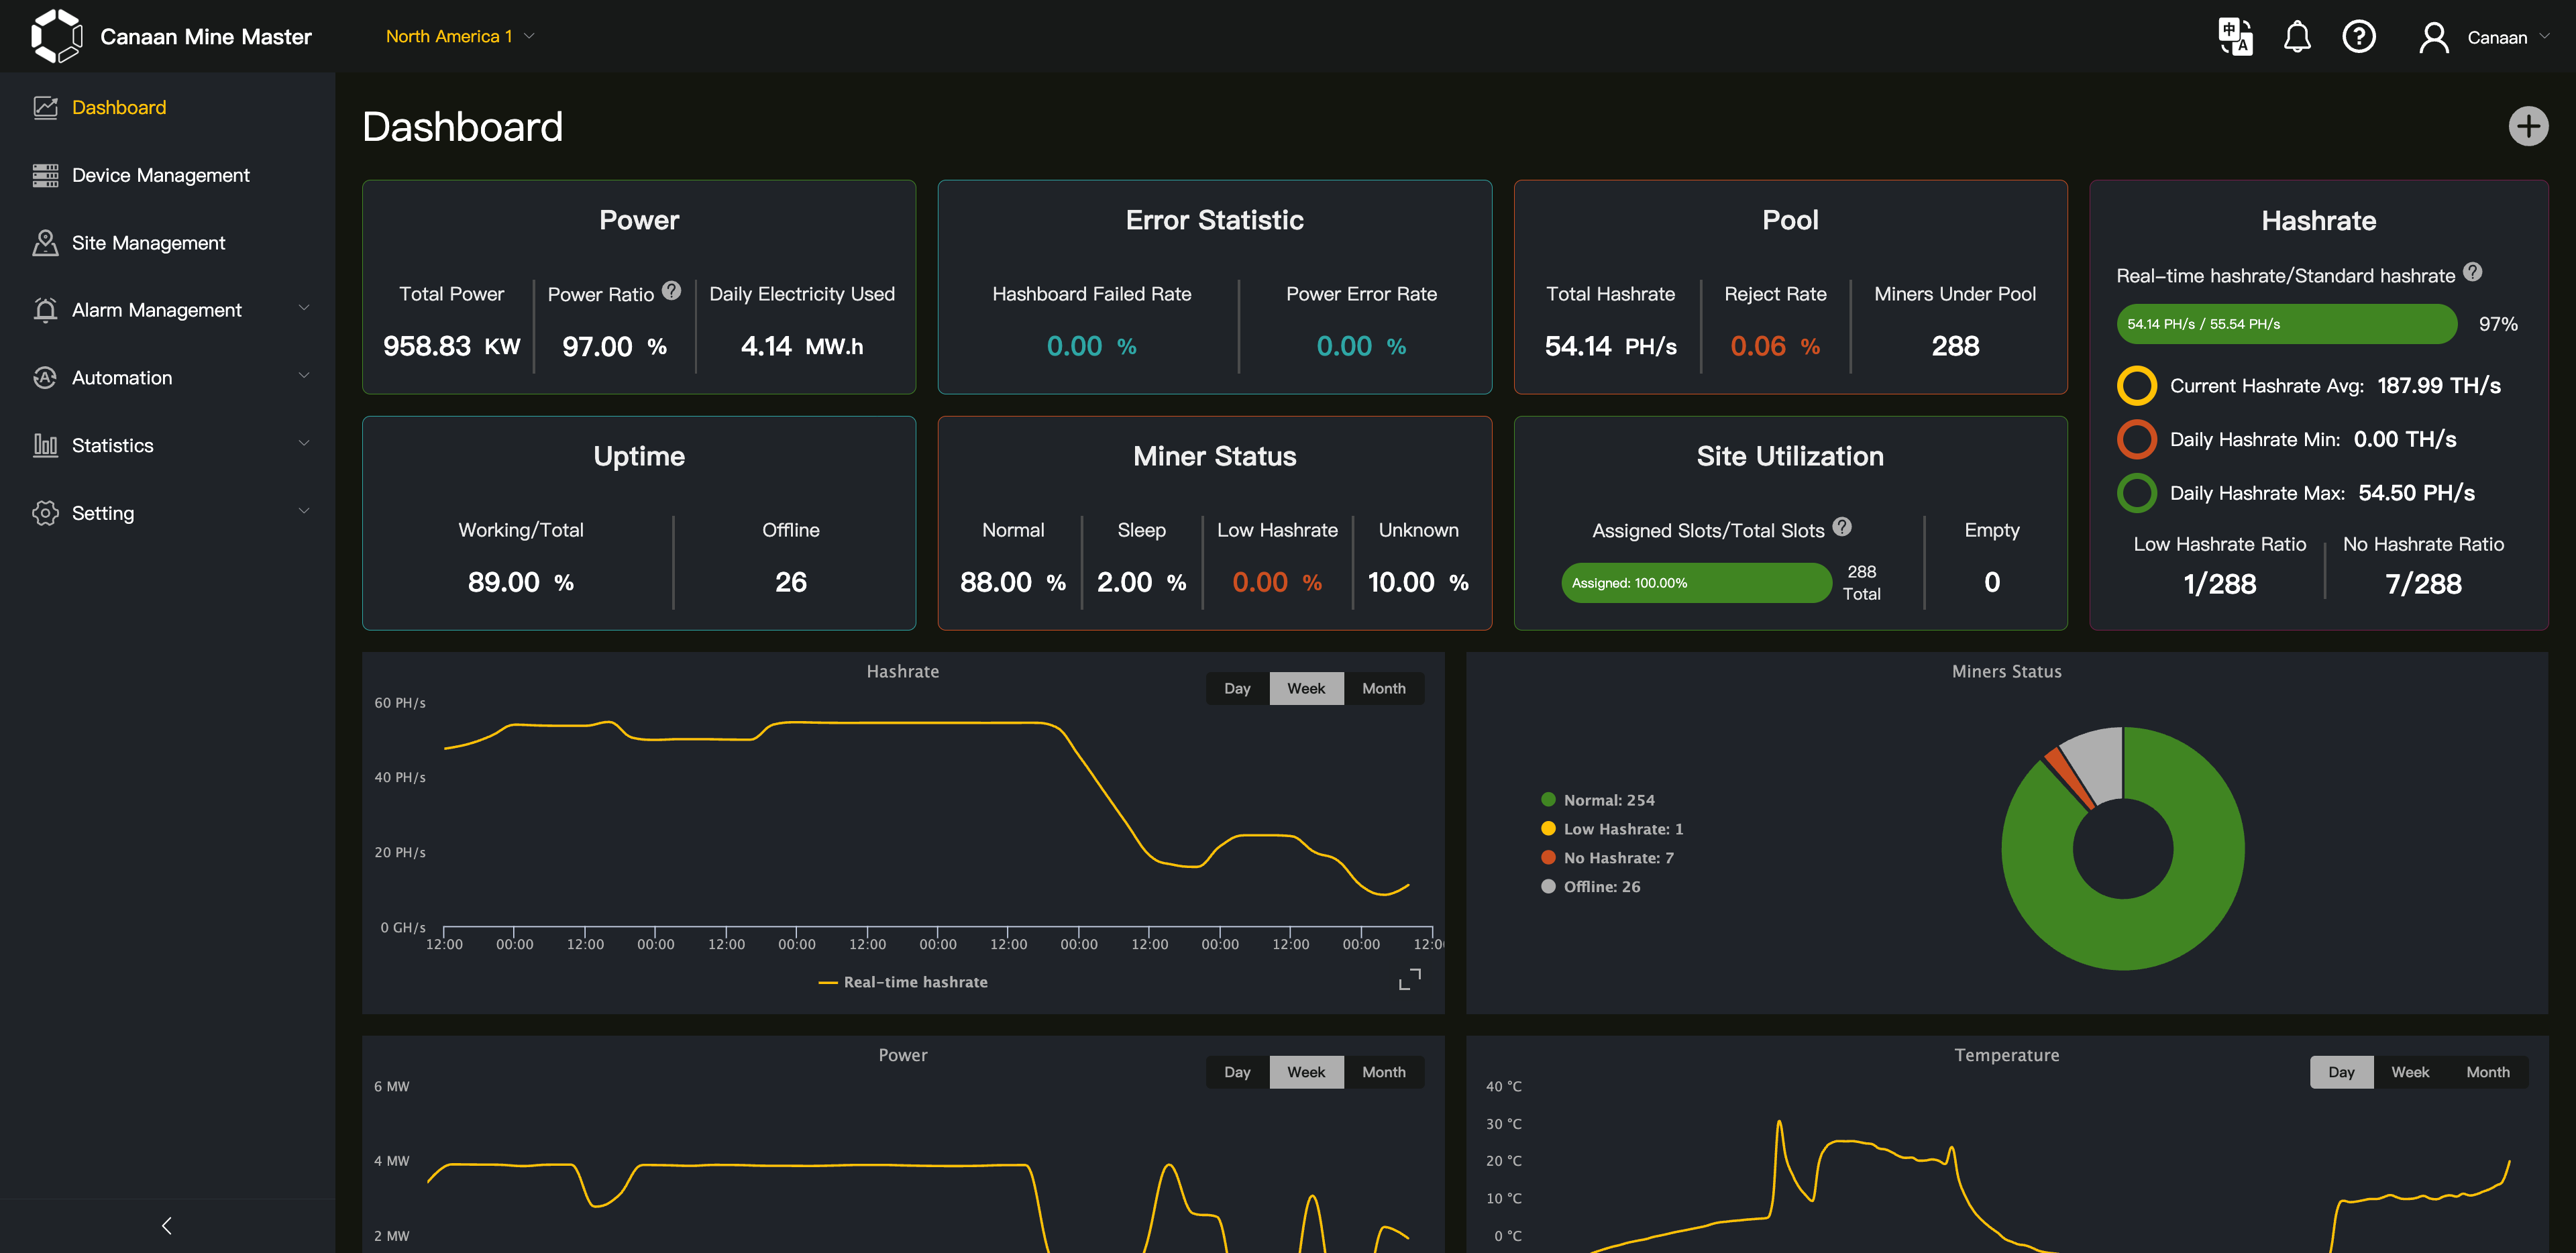This screenshot has width=2576, height=1253.
Task: Switch the Power chart to Day view
Action: (1237, 1071)
